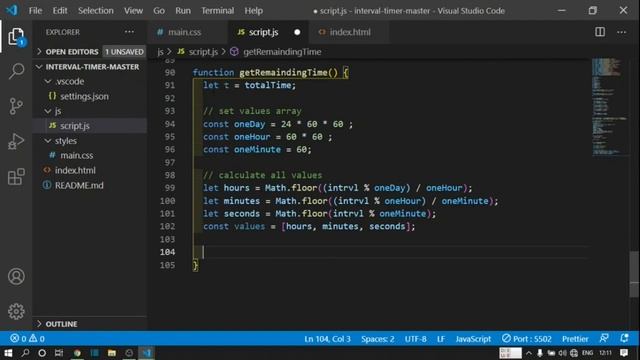640x360 pixels.
Task: Show hidden tray icons chevron
Action: [x=529, y=353]
